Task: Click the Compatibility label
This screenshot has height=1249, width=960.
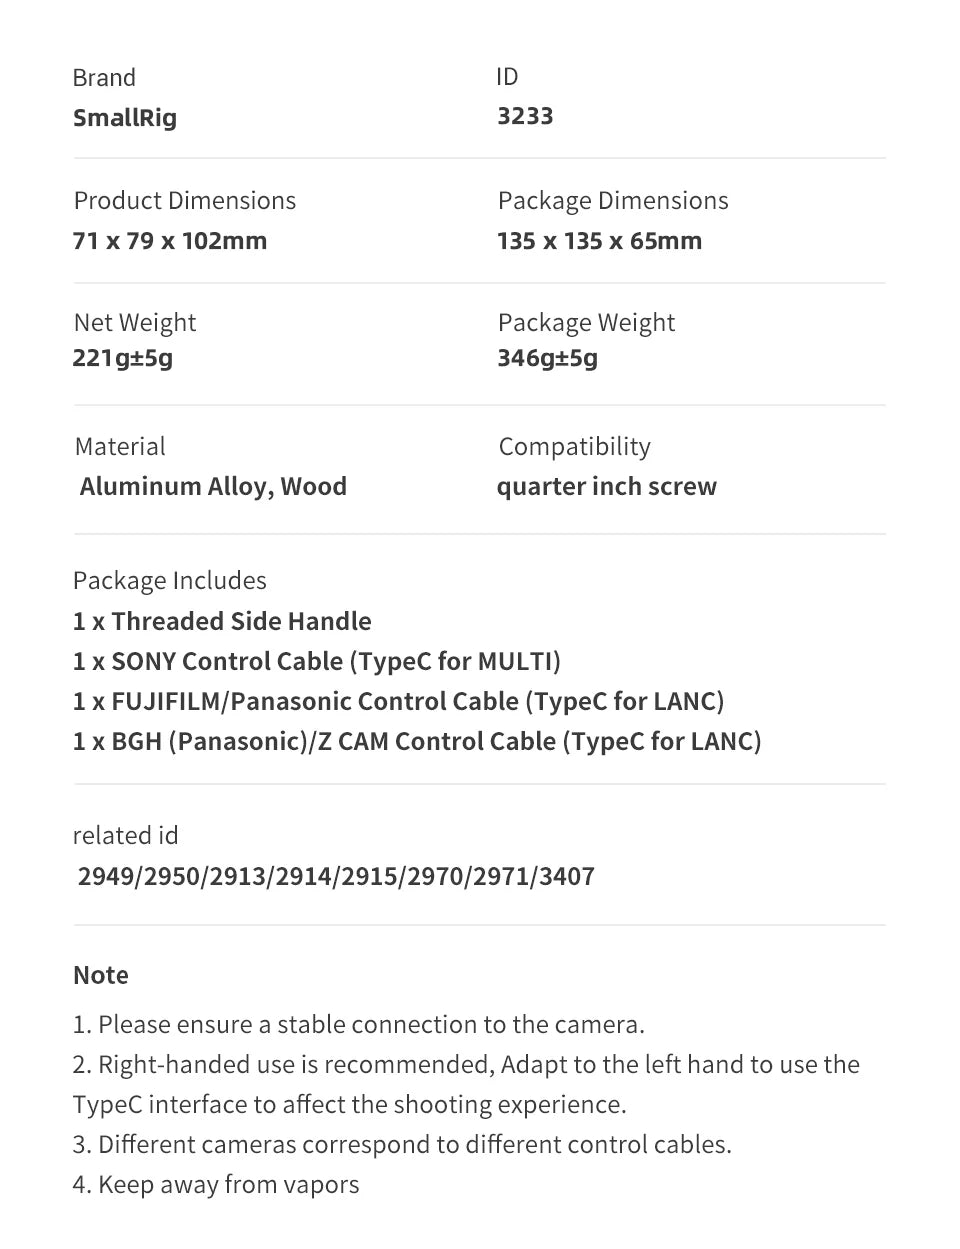Action: click(574, 447)
